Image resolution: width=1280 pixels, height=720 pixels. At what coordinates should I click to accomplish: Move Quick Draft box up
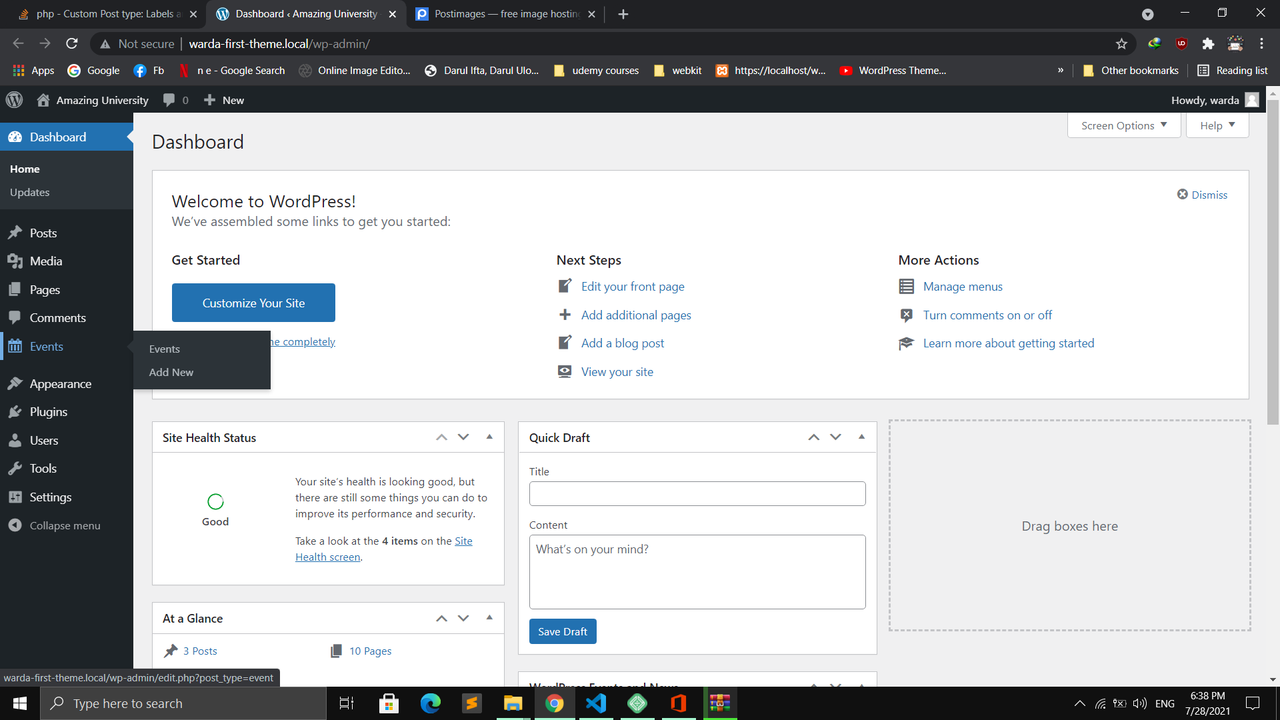[813, 437]
